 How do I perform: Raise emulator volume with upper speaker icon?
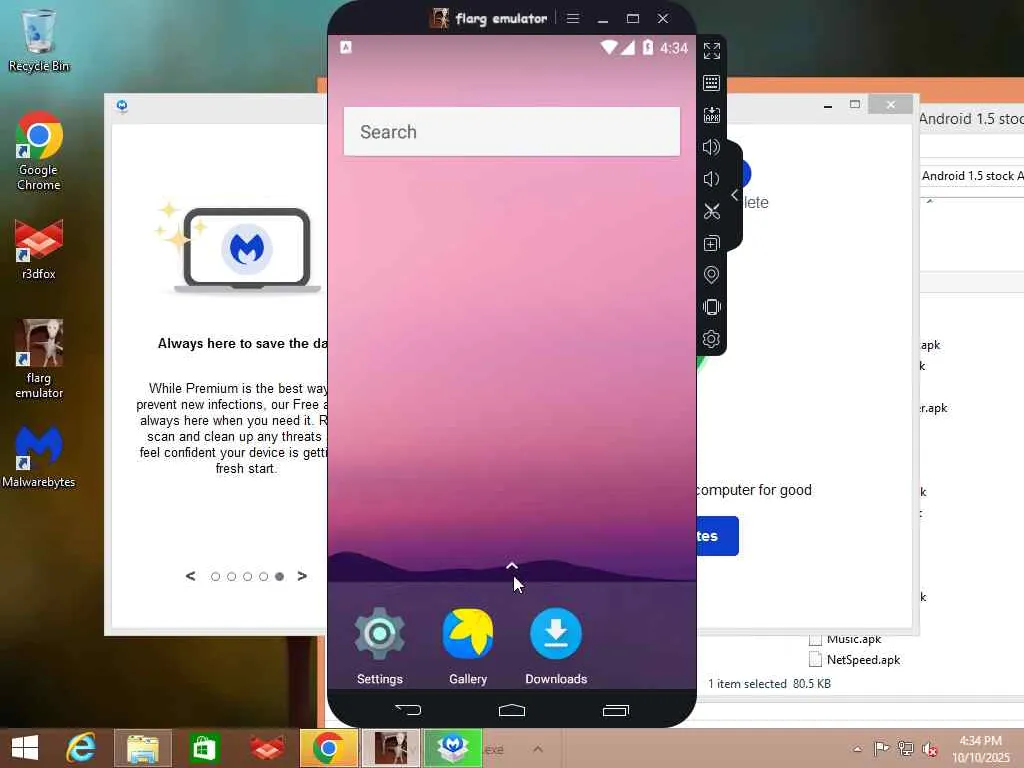(711, 147)
